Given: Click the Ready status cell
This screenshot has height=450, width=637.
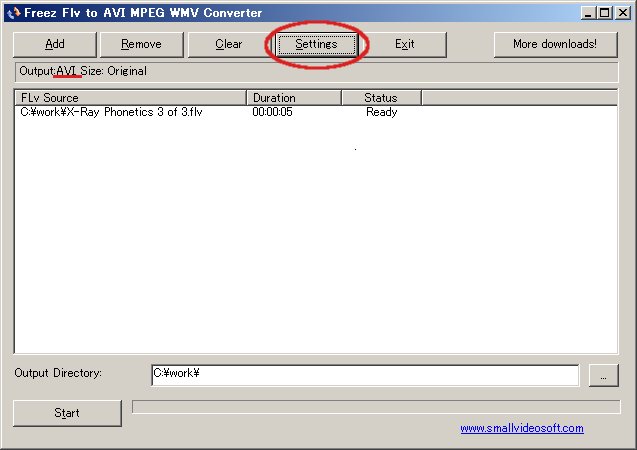Looking at the screenshot, I should pyautogui.click(x=381, y=112).
